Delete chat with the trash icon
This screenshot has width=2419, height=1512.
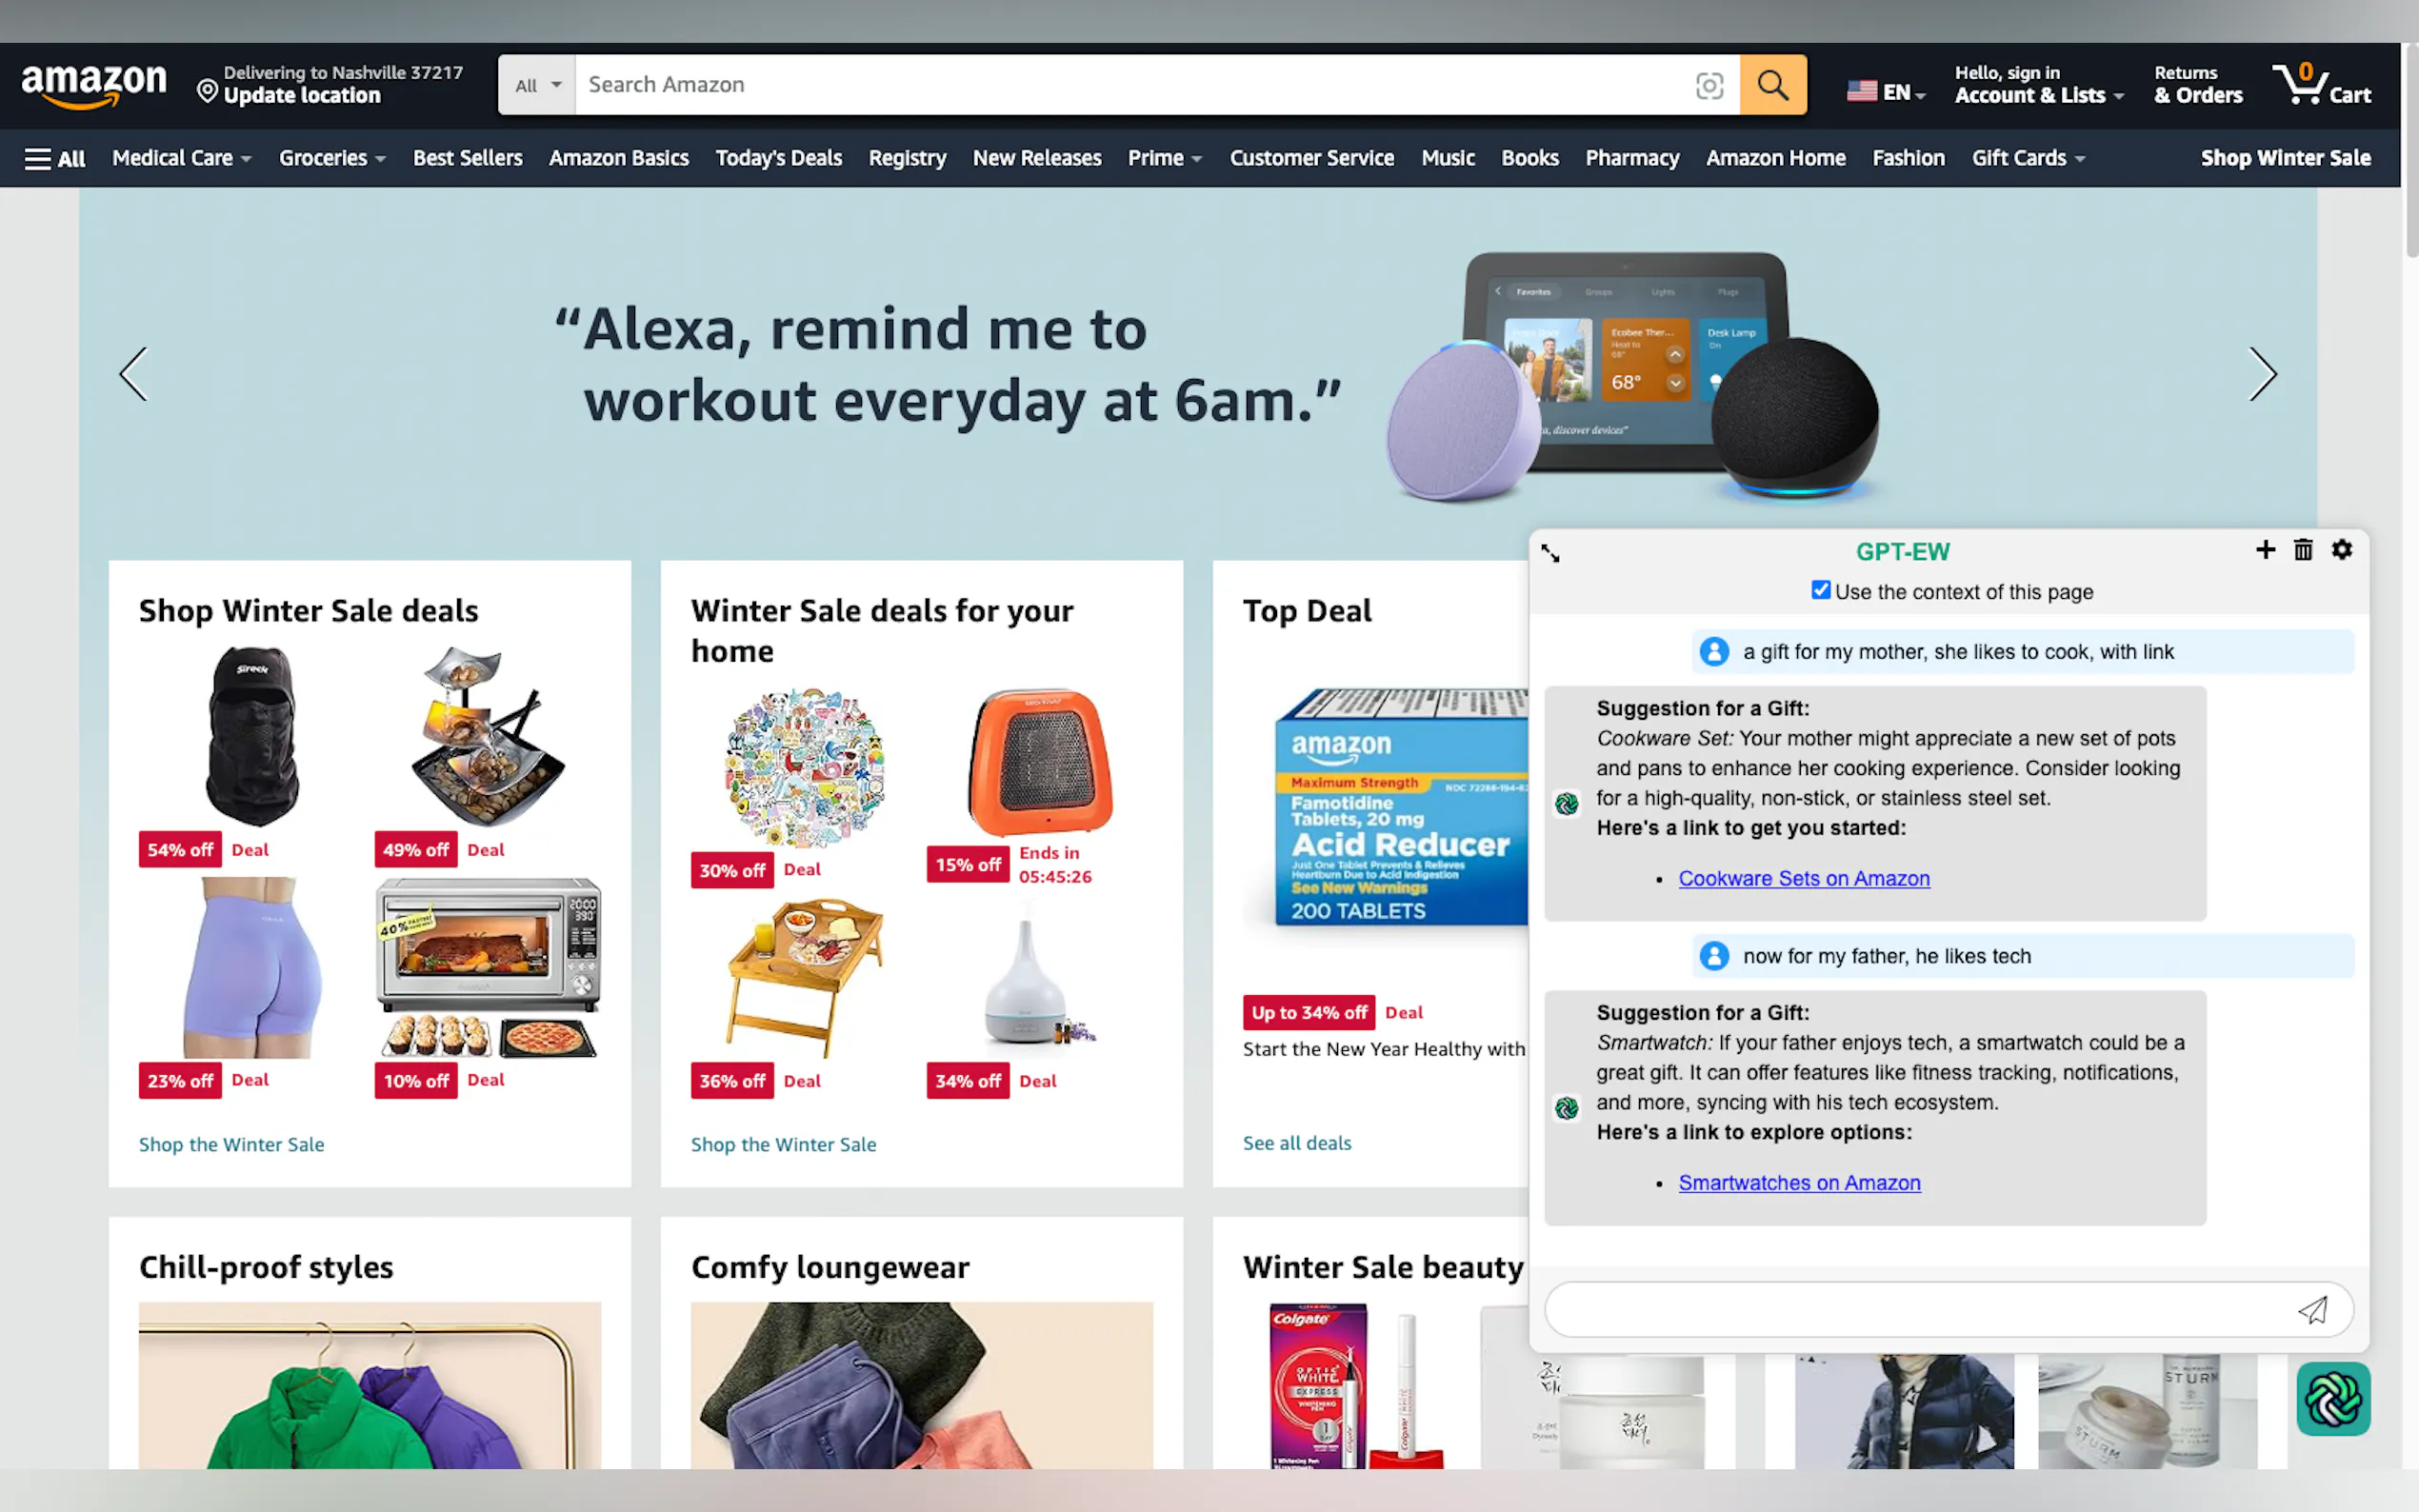pyautogui.click(x=2303, y=550)
